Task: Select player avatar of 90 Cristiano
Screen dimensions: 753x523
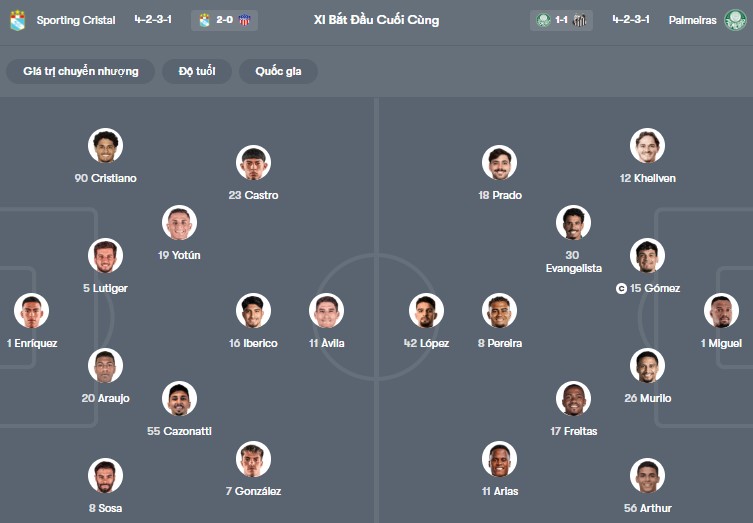Action: pyautogui.click(x=105, y=146)
